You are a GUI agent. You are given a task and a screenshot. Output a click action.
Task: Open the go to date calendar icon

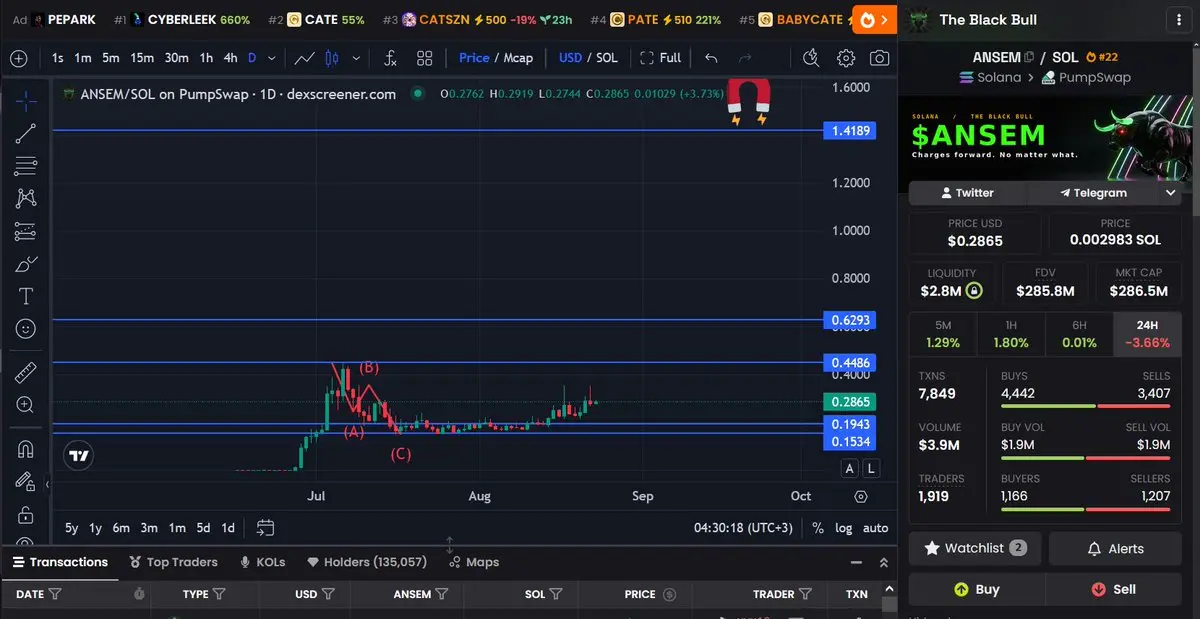[x=265, y=527]
